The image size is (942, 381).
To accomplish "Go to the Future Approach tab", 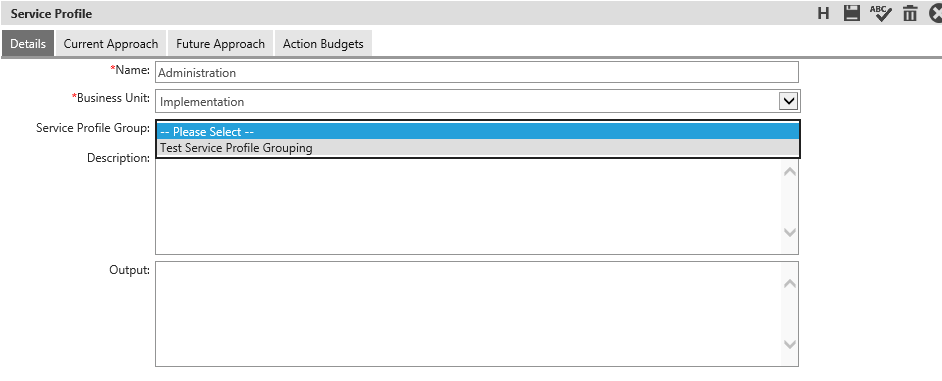I will click(220, 44).
